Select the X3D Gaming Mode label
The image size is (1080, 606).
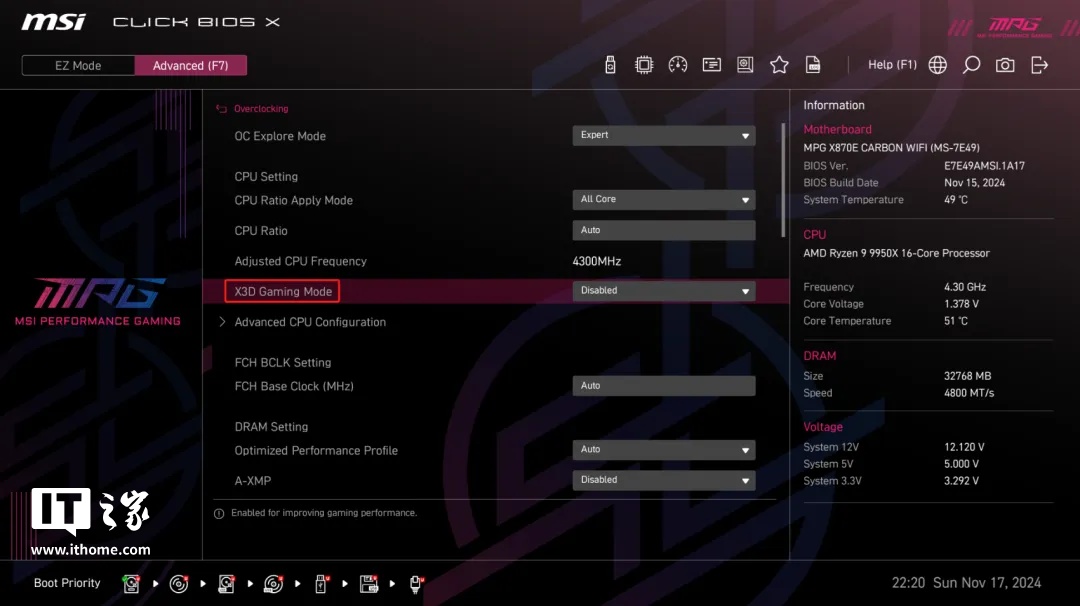282,291
